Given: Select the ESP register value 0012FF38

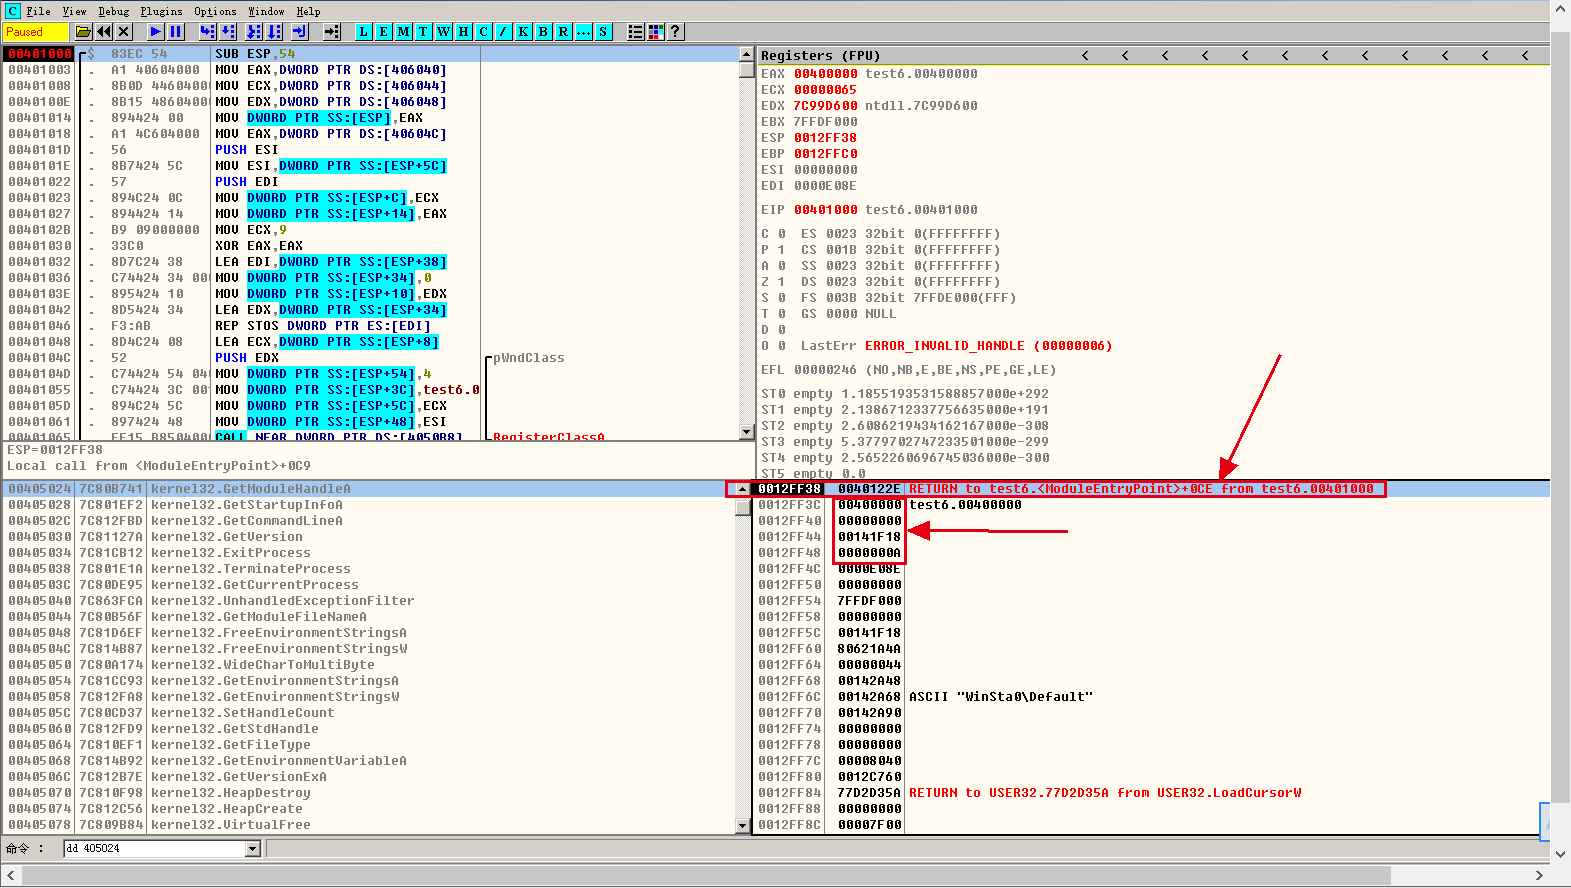Looking at the screenshot, I should coord(826,138).
